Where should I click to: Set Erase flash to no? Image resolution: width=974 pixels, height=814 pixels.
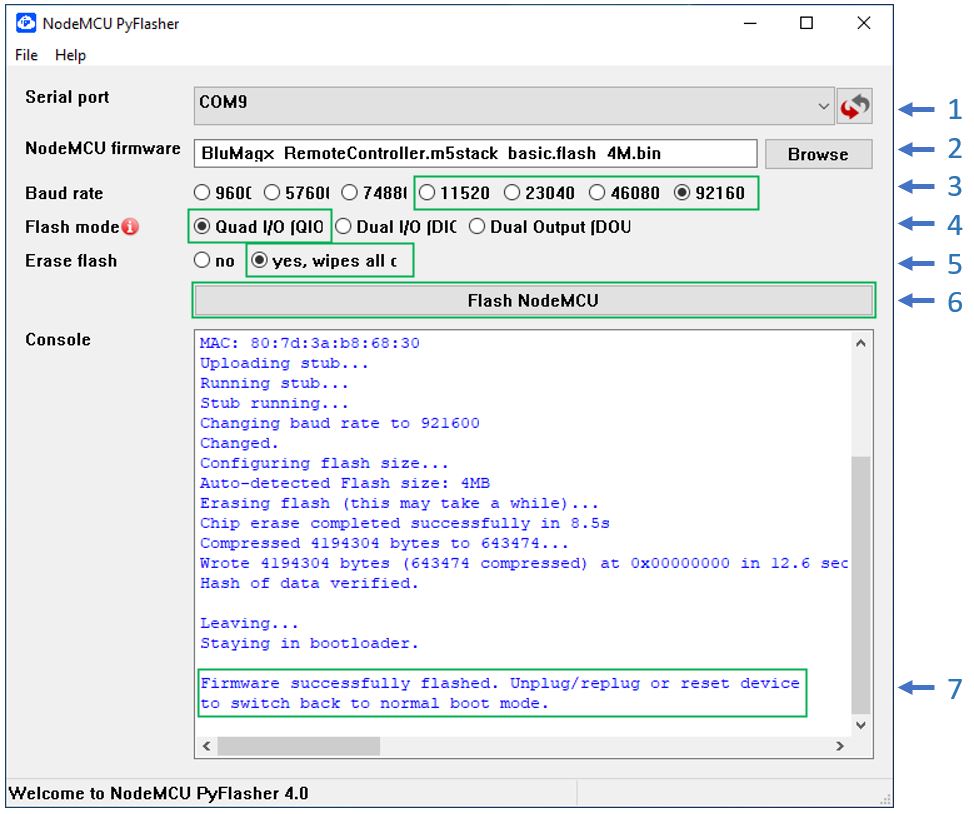point(214,260)
